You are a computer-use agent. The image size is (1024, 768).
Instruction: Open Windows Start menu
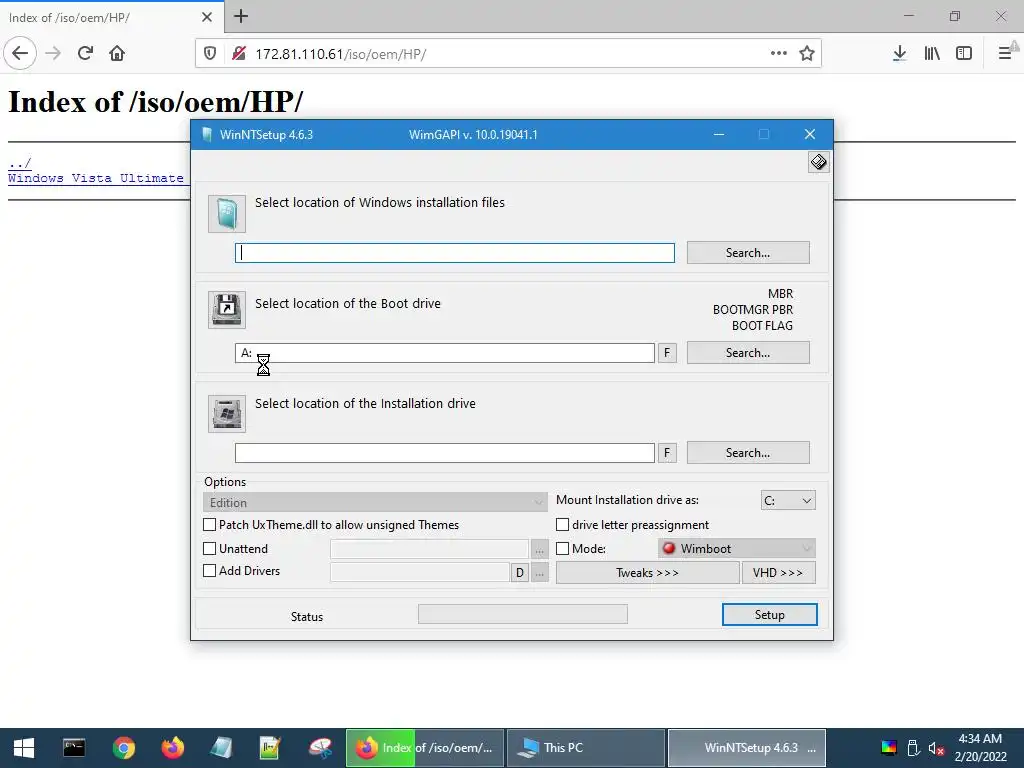(x=24, y=748)
